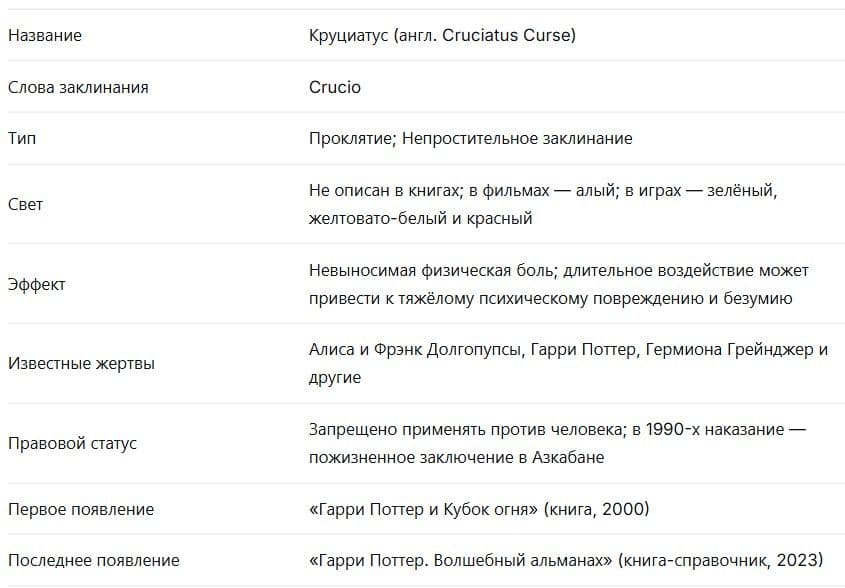
Task: Click 'Алиса и Фрэнк Долгопупсы' victims text
Action: 415,350
